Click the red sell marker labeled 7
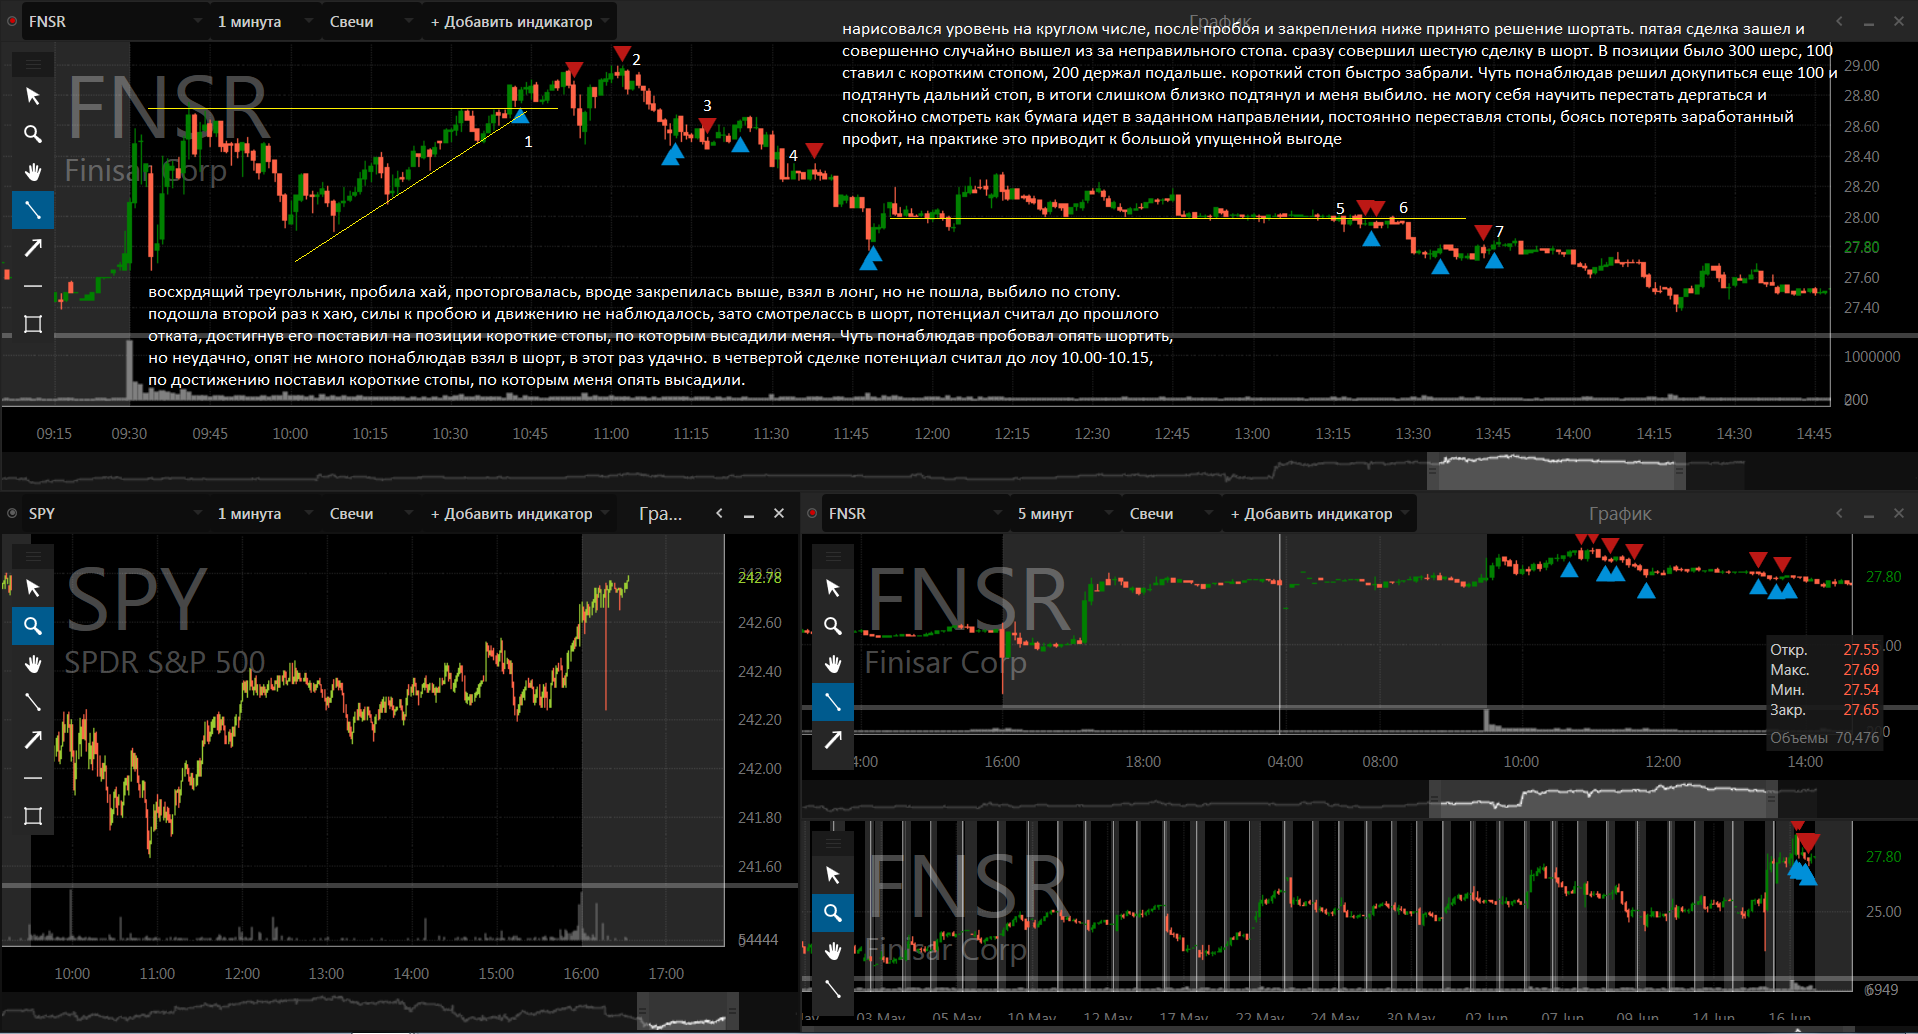 pyautogui.click(x=1483, y=232)
